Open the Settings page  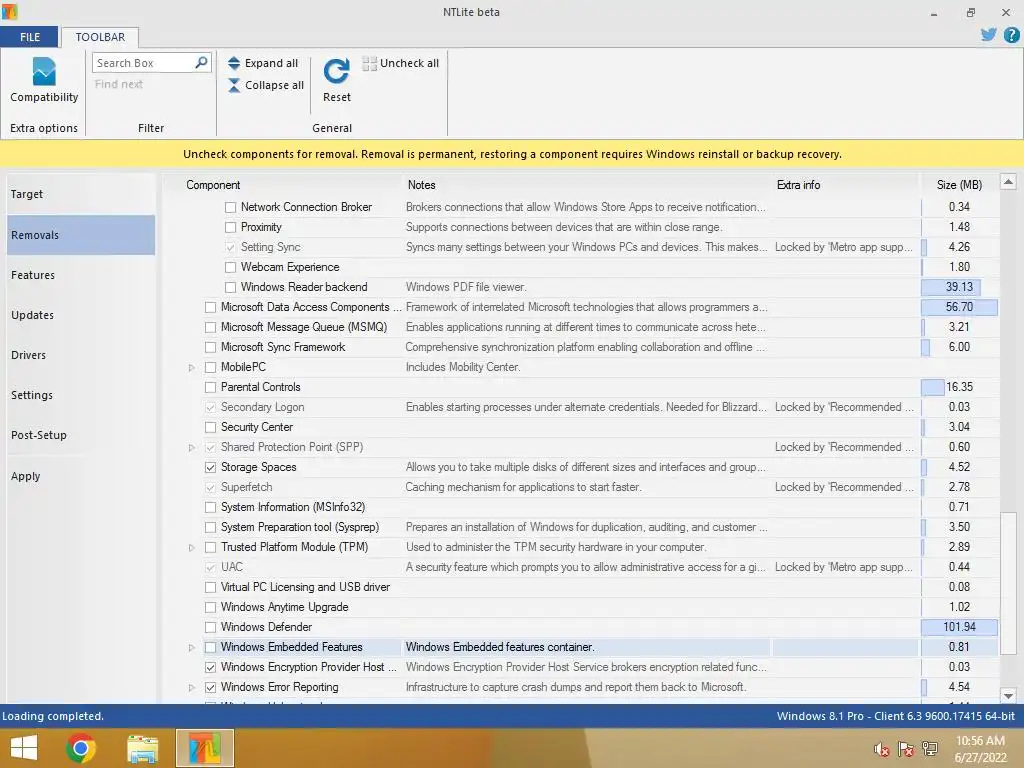(x=81, y=395)
